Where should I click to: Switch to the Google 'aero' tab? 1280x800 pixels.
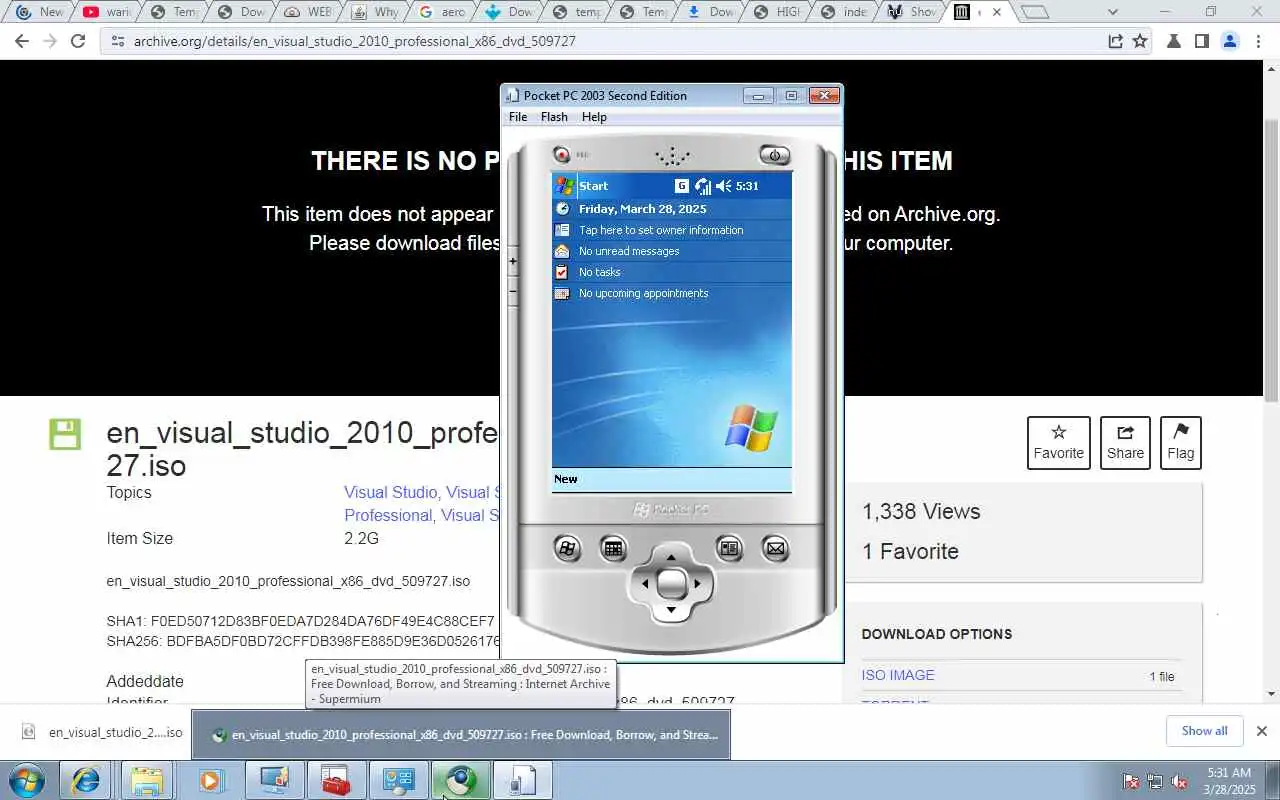pyautogui.click(x=440, y=12)
